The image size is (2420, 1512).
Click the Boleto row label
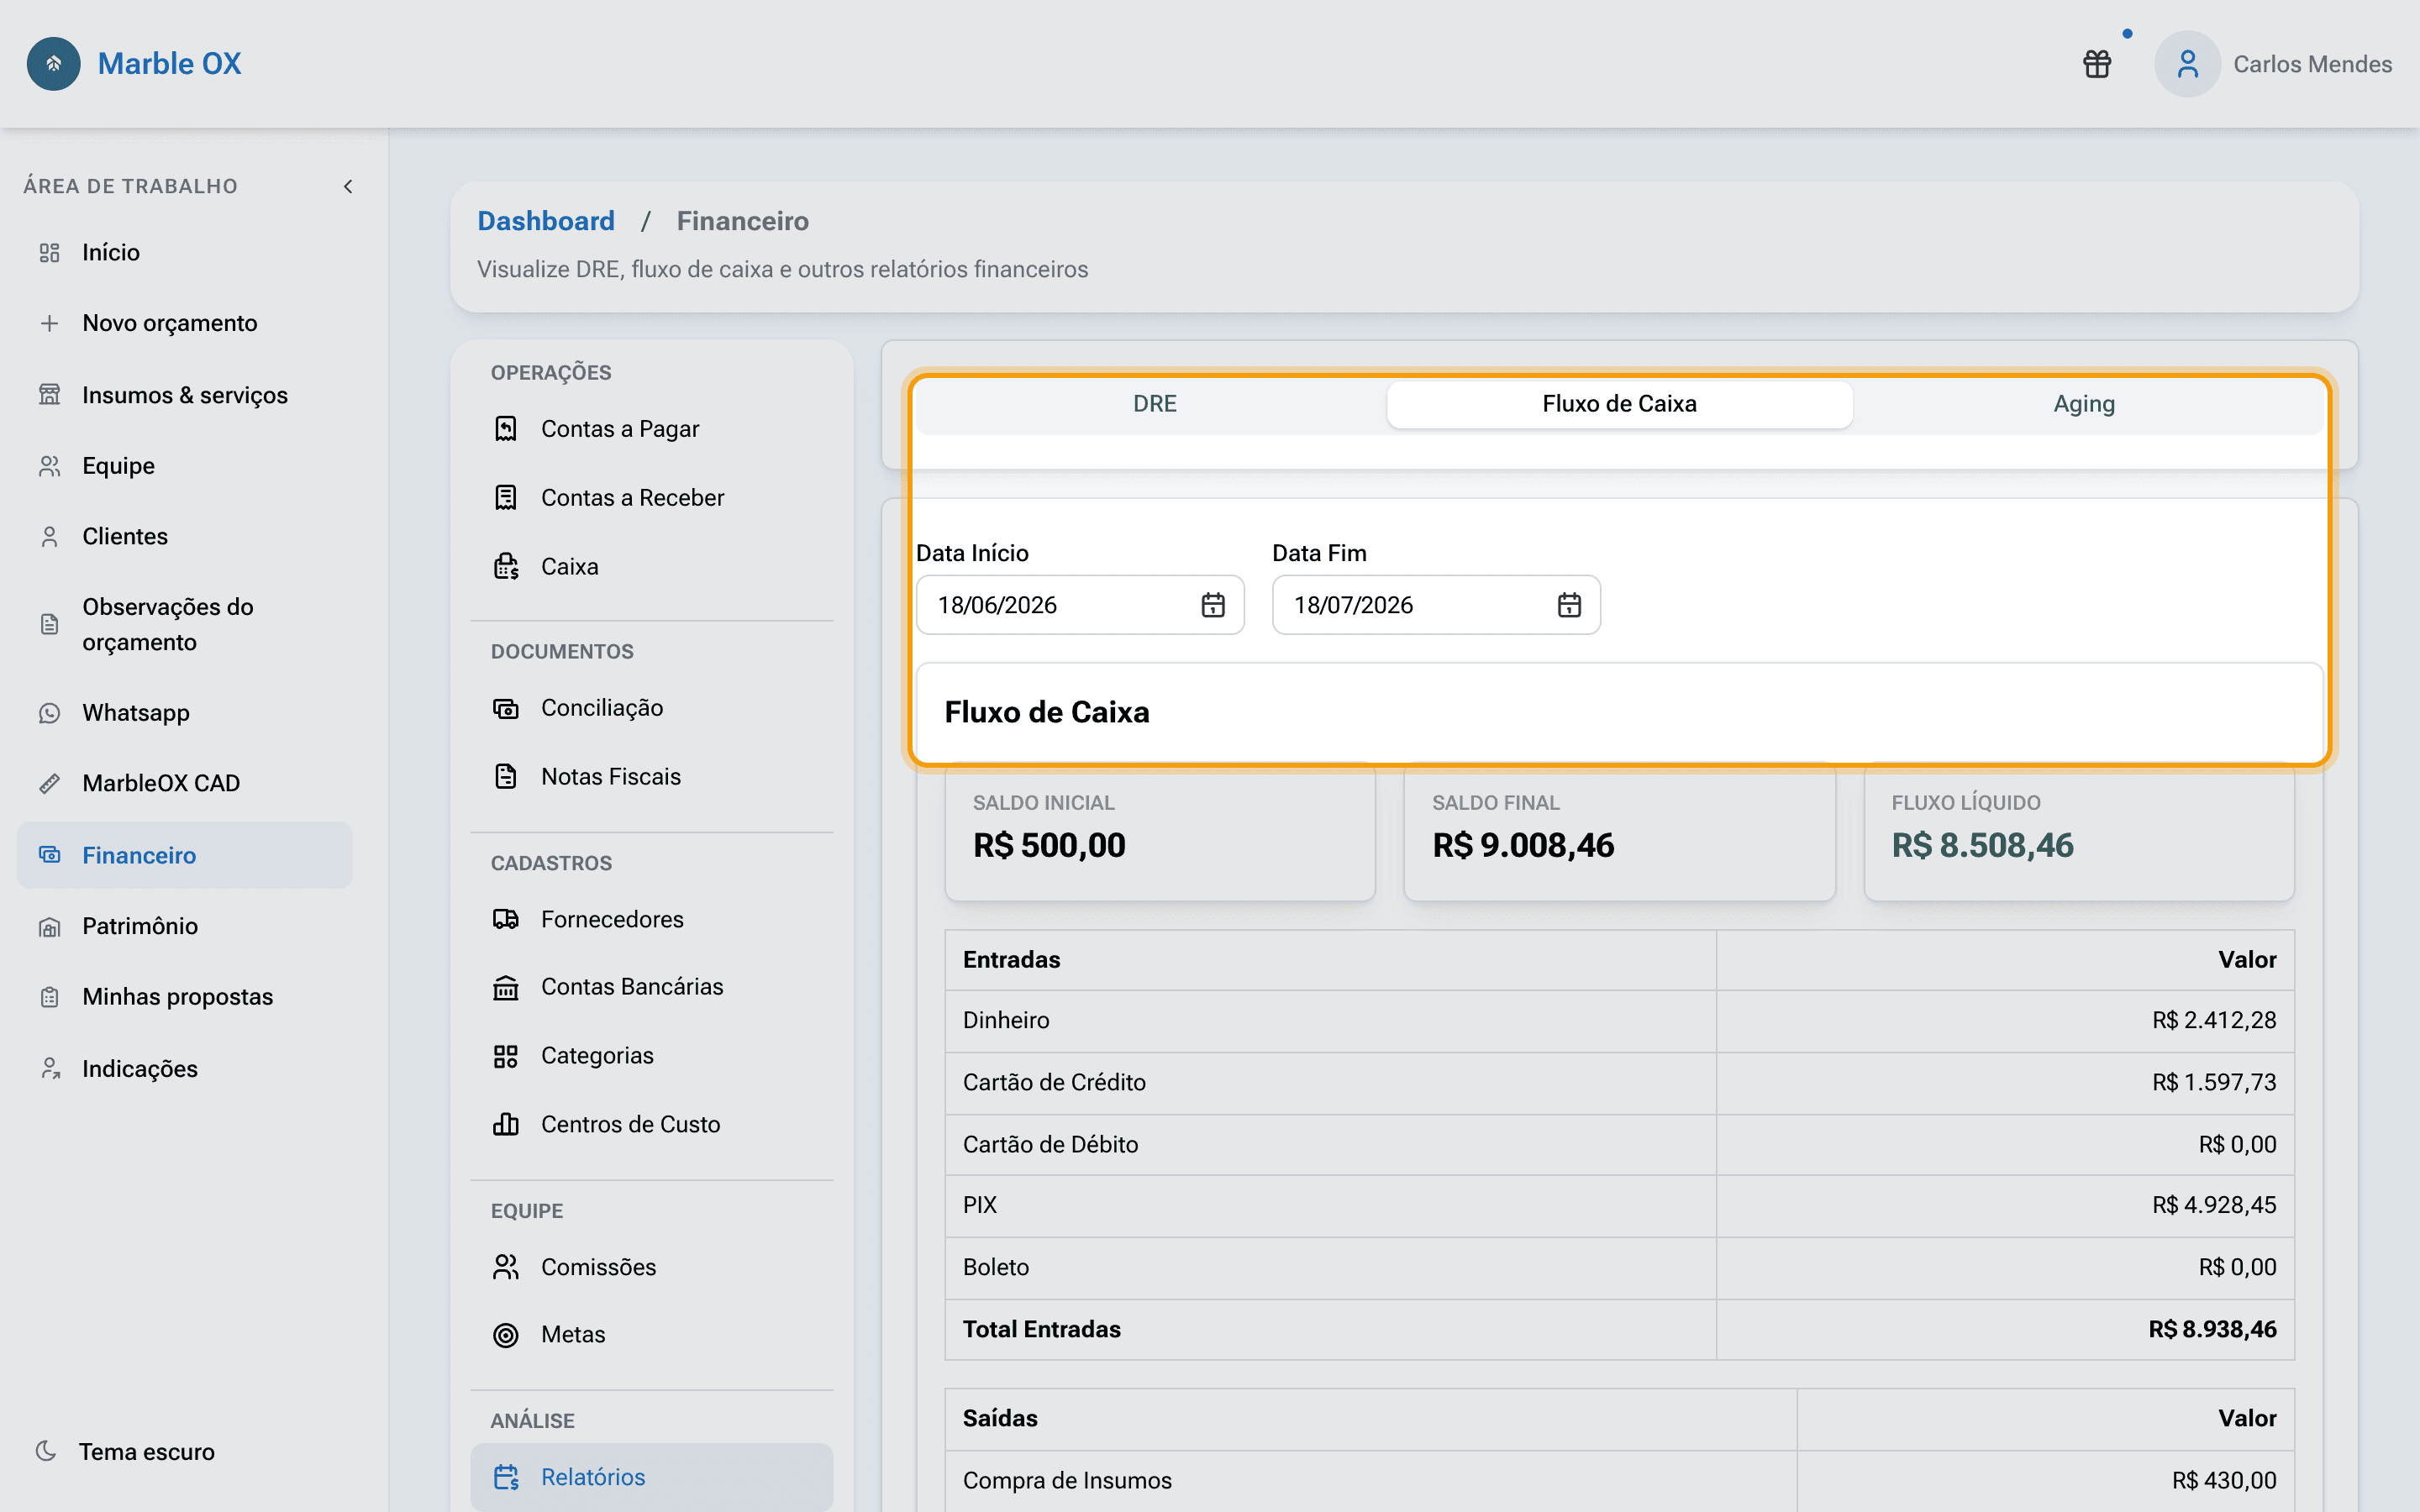pyautogui.click(x=996, y=1267)
